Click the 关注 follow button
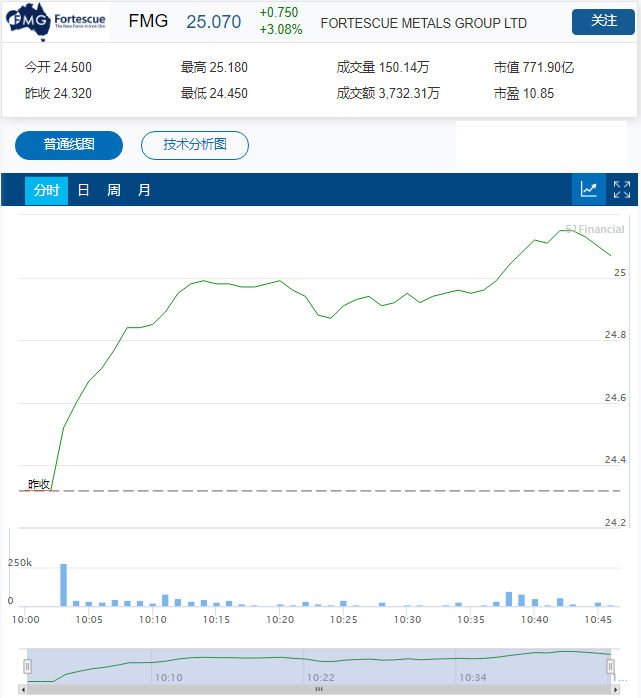 (603, 21)
